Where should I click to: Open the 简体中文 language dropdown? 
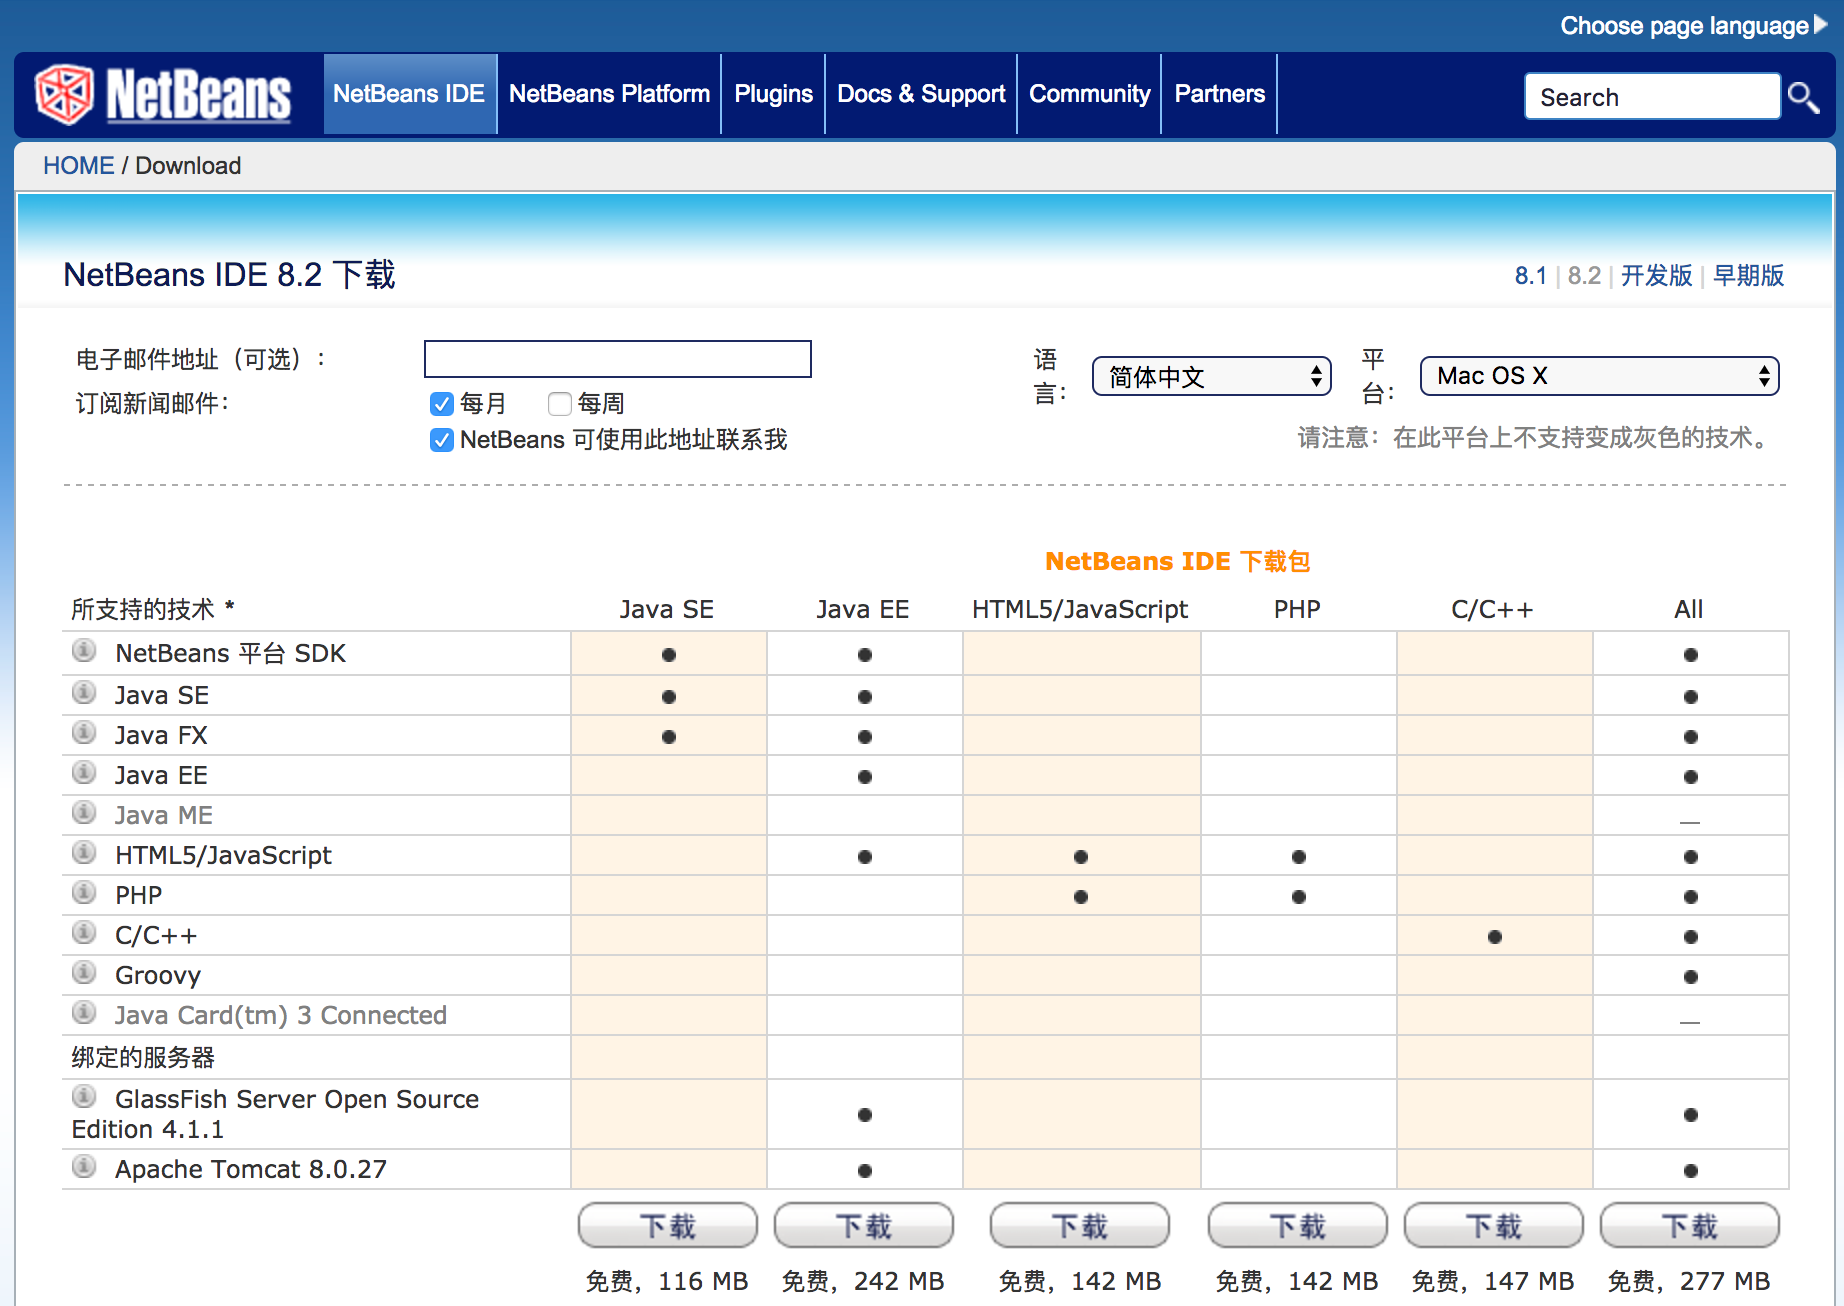pyautogui.click(x=1211, y=376)
